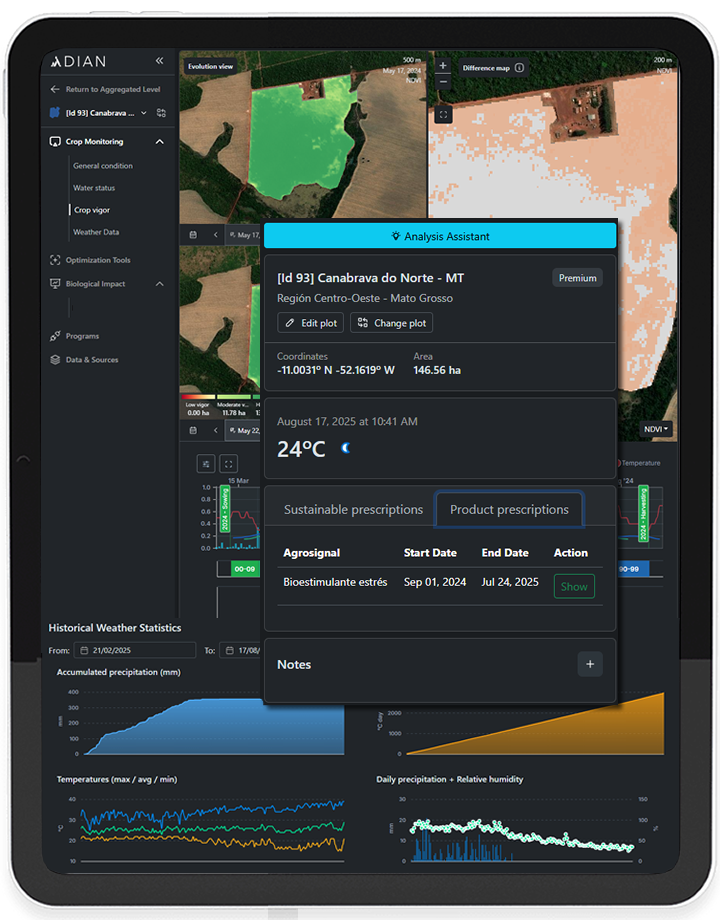Click the Edit plot button
Image resolution: width=720 pixels, height=920 pixels.
(x=310, y=323)
